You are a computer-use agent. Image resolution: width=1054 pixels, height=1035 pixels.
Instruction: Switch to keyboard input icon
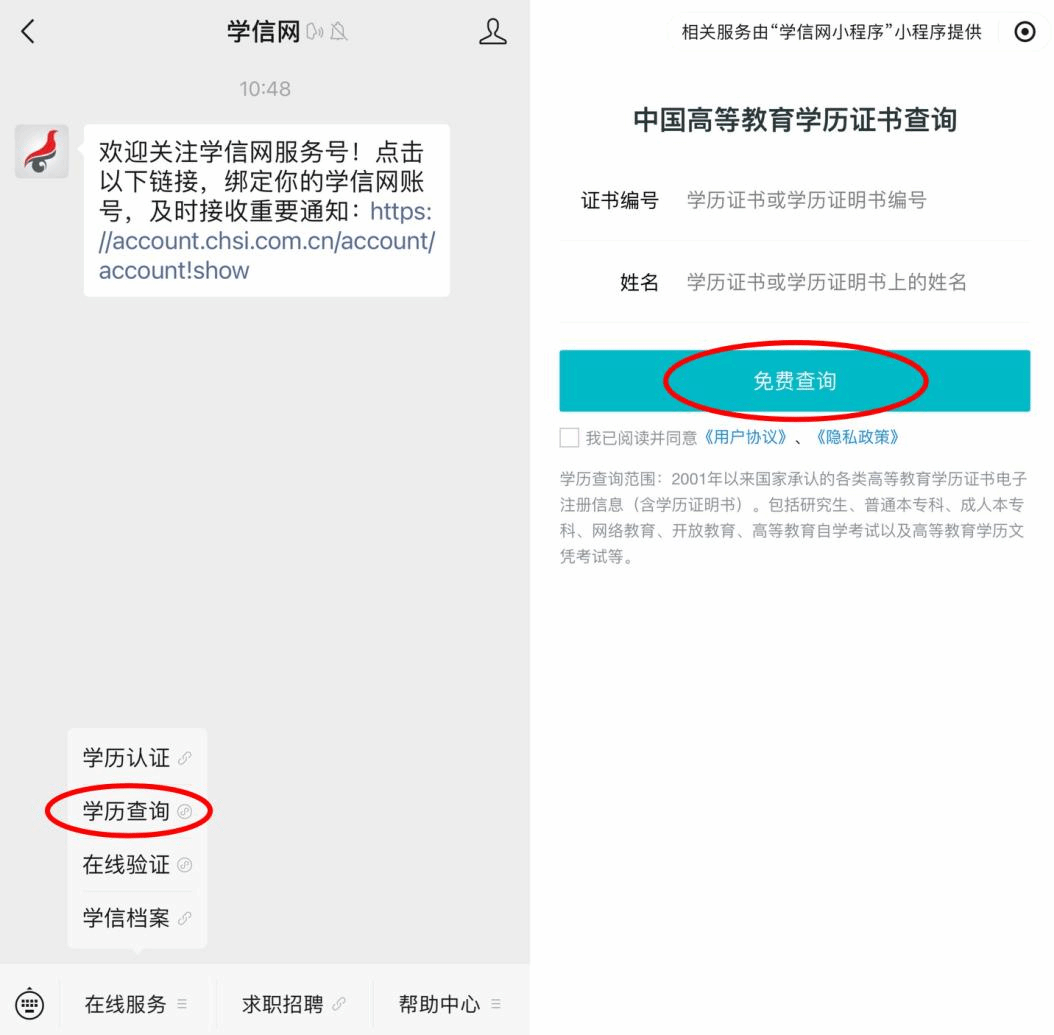[30, 1004]
